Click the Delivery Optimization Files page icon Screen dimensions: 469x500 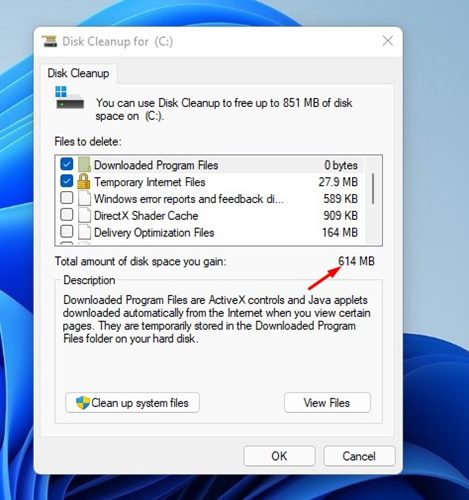click(x=84, y=232)
